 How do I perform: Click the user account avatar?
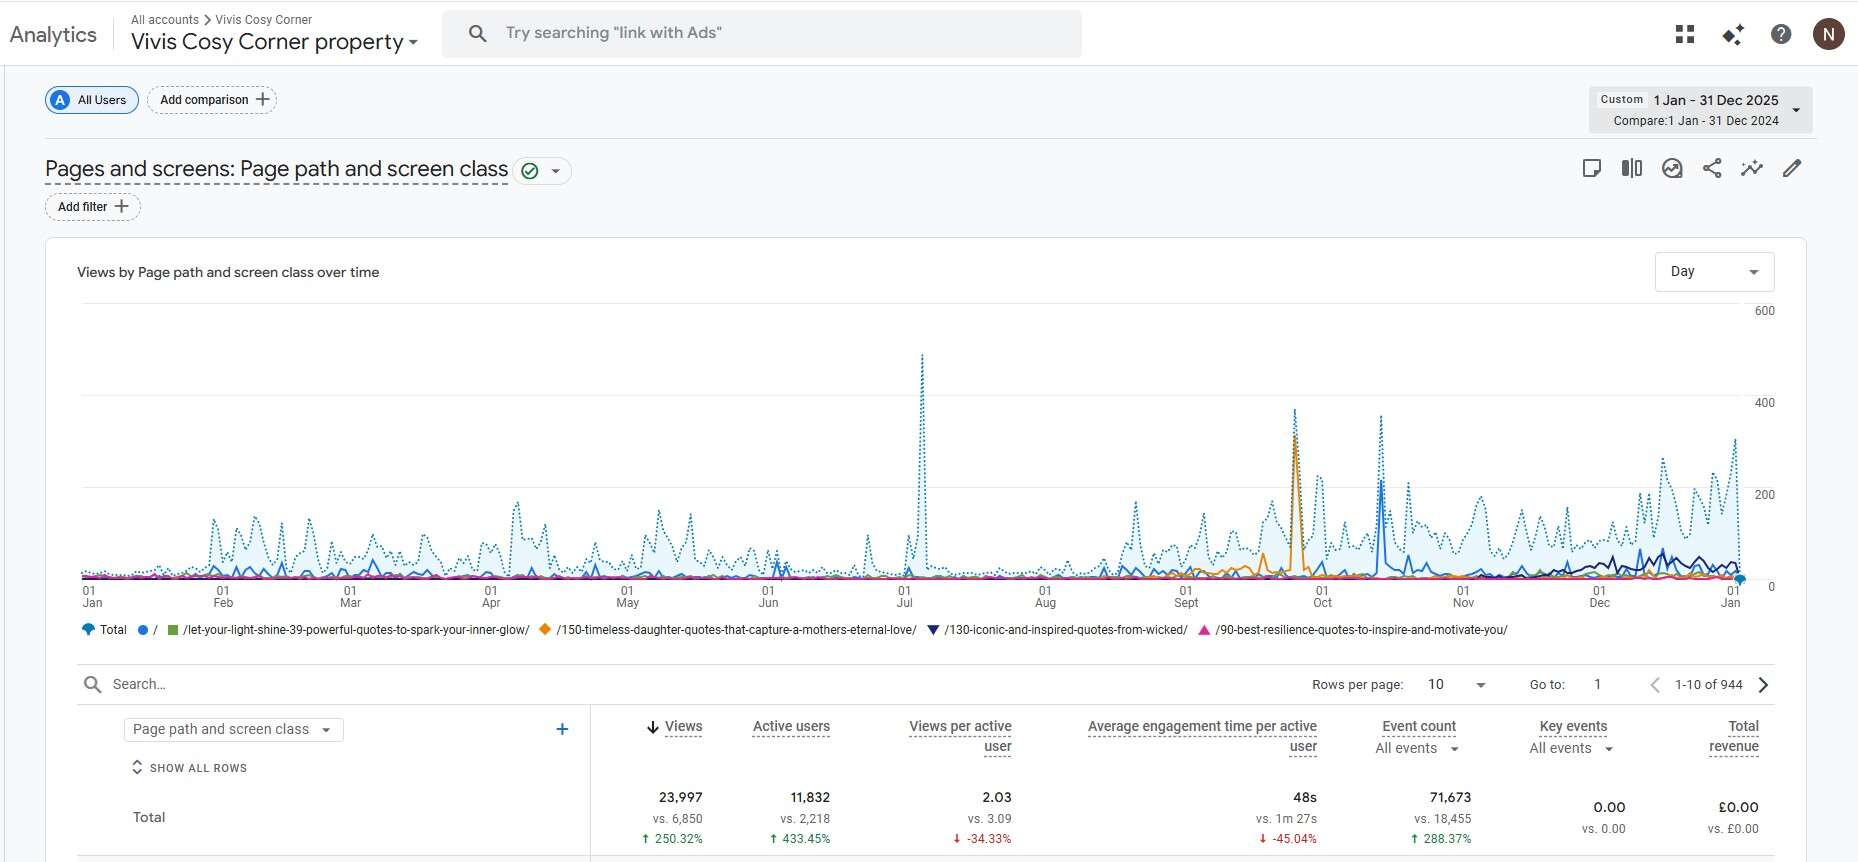pyautogui.click(x=1828, y=34)
